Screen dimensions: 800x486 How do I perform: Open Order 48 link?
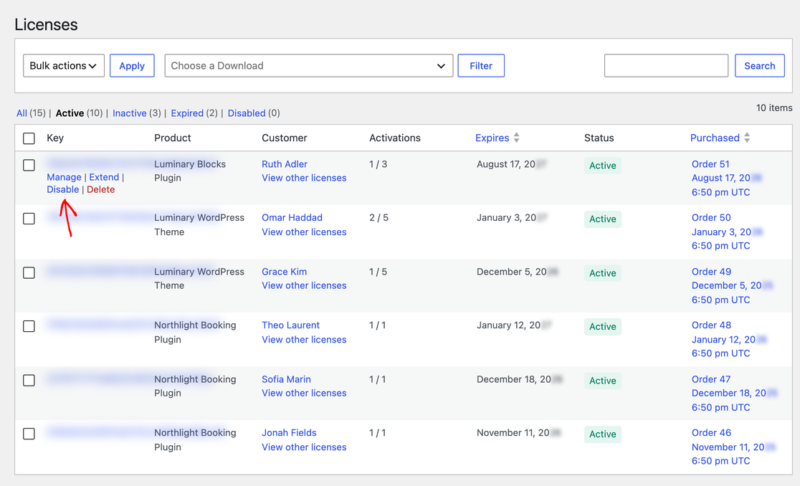pos(711,325)
